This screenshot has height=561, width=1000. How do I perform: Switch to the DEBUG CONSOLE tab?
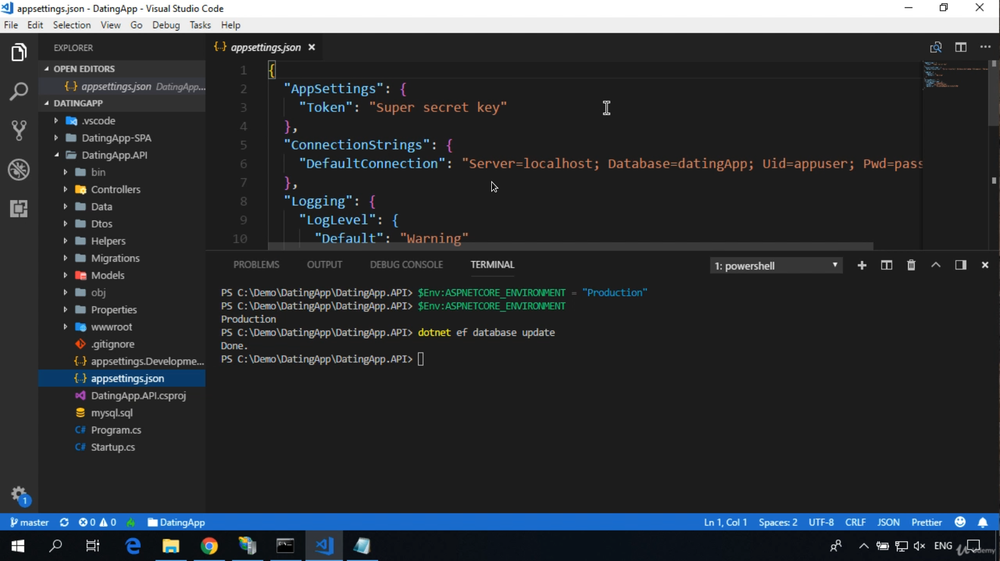406,265
